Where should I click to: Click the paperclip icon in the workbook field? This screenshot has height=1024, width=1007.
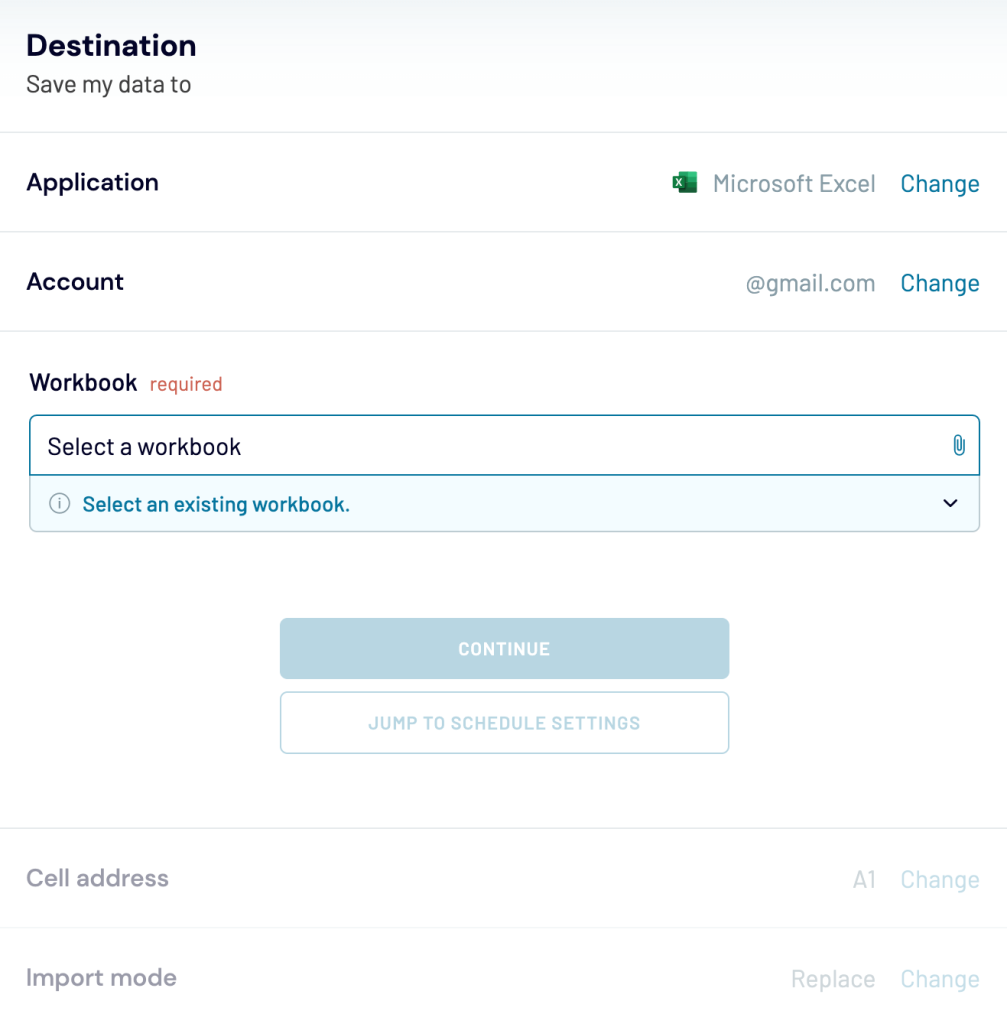tap(958, 446)
